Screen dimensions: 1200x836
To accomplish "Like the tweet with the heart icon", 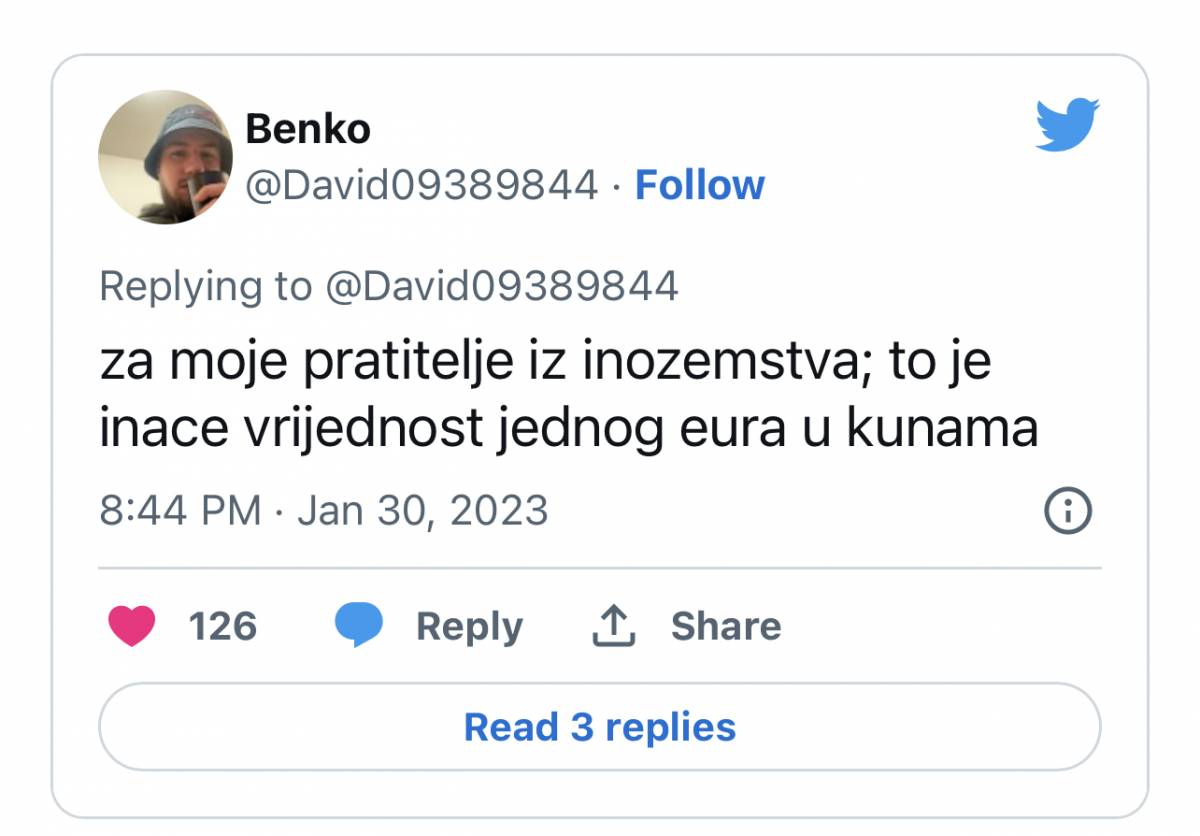I will 131,627.
